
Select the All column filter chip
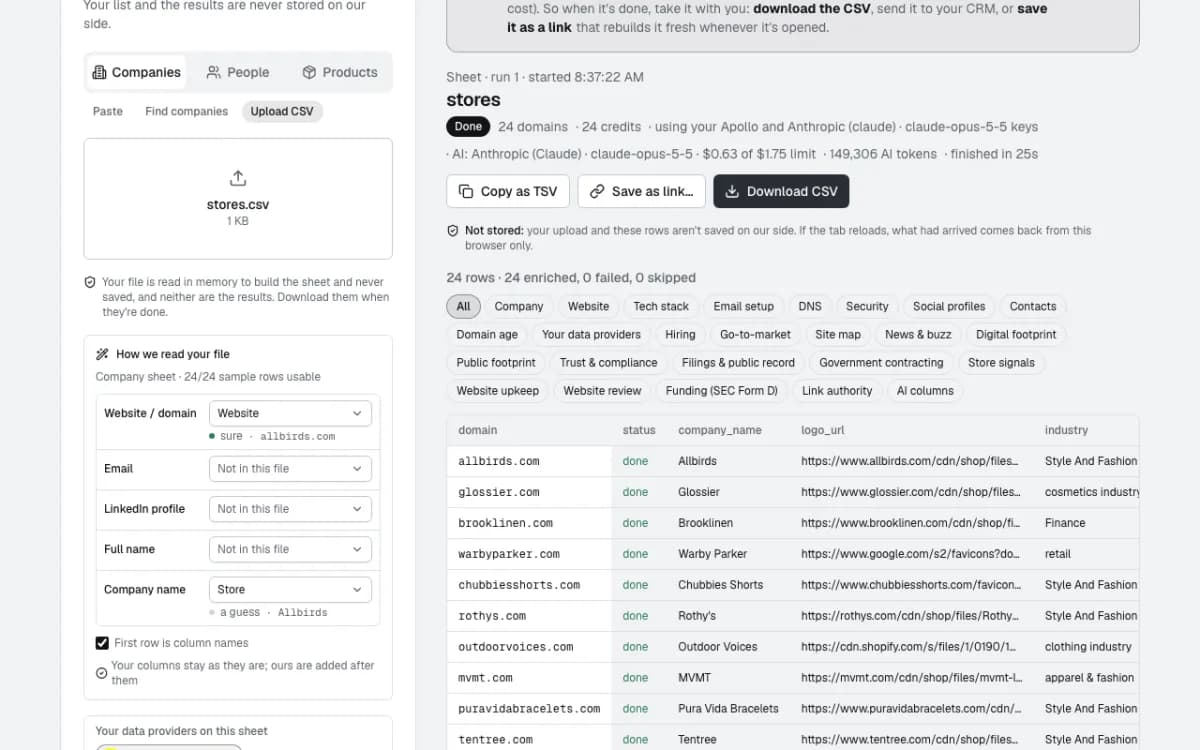click(x=464, y=306)
